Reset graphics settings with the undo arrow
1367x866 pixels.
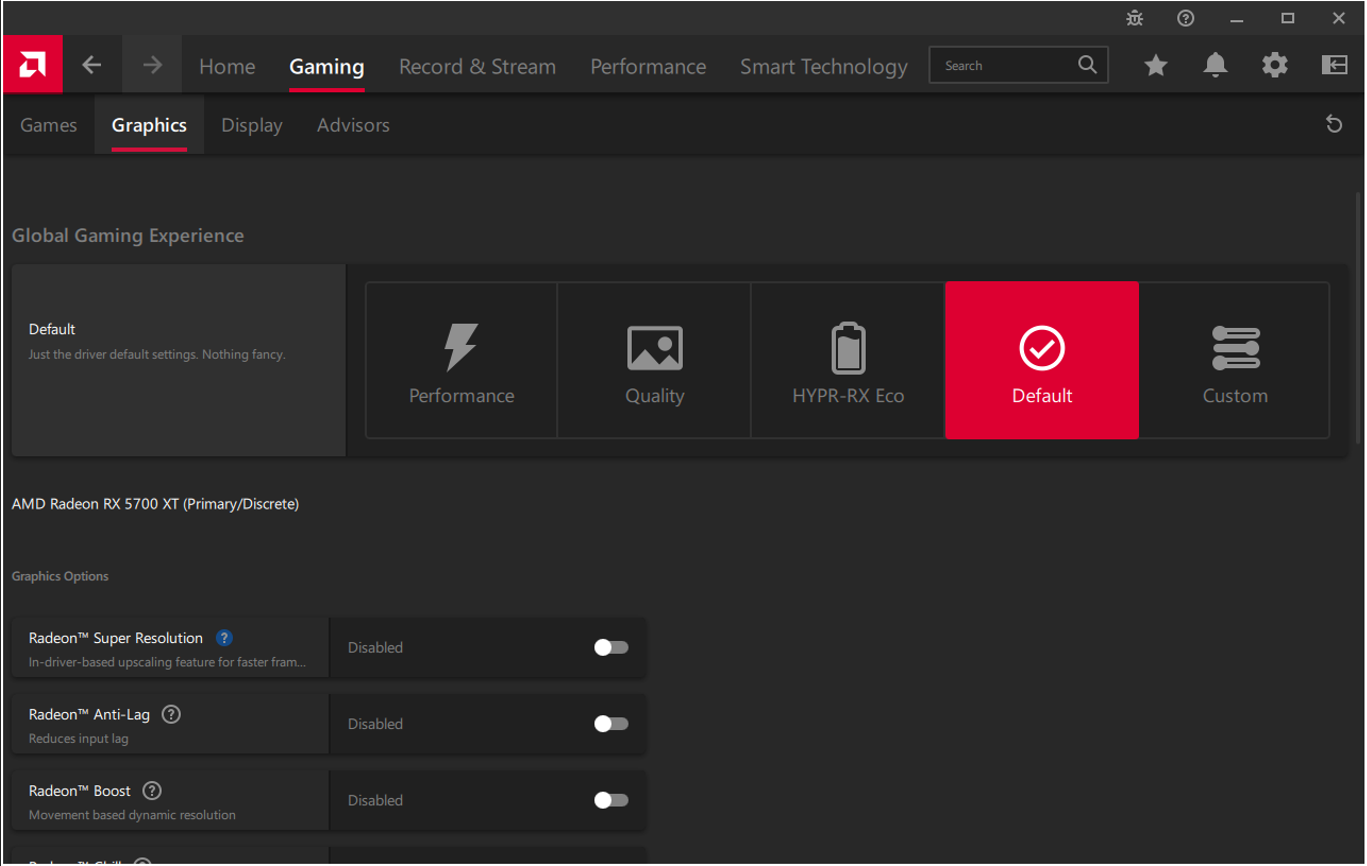click(1334, 124)
